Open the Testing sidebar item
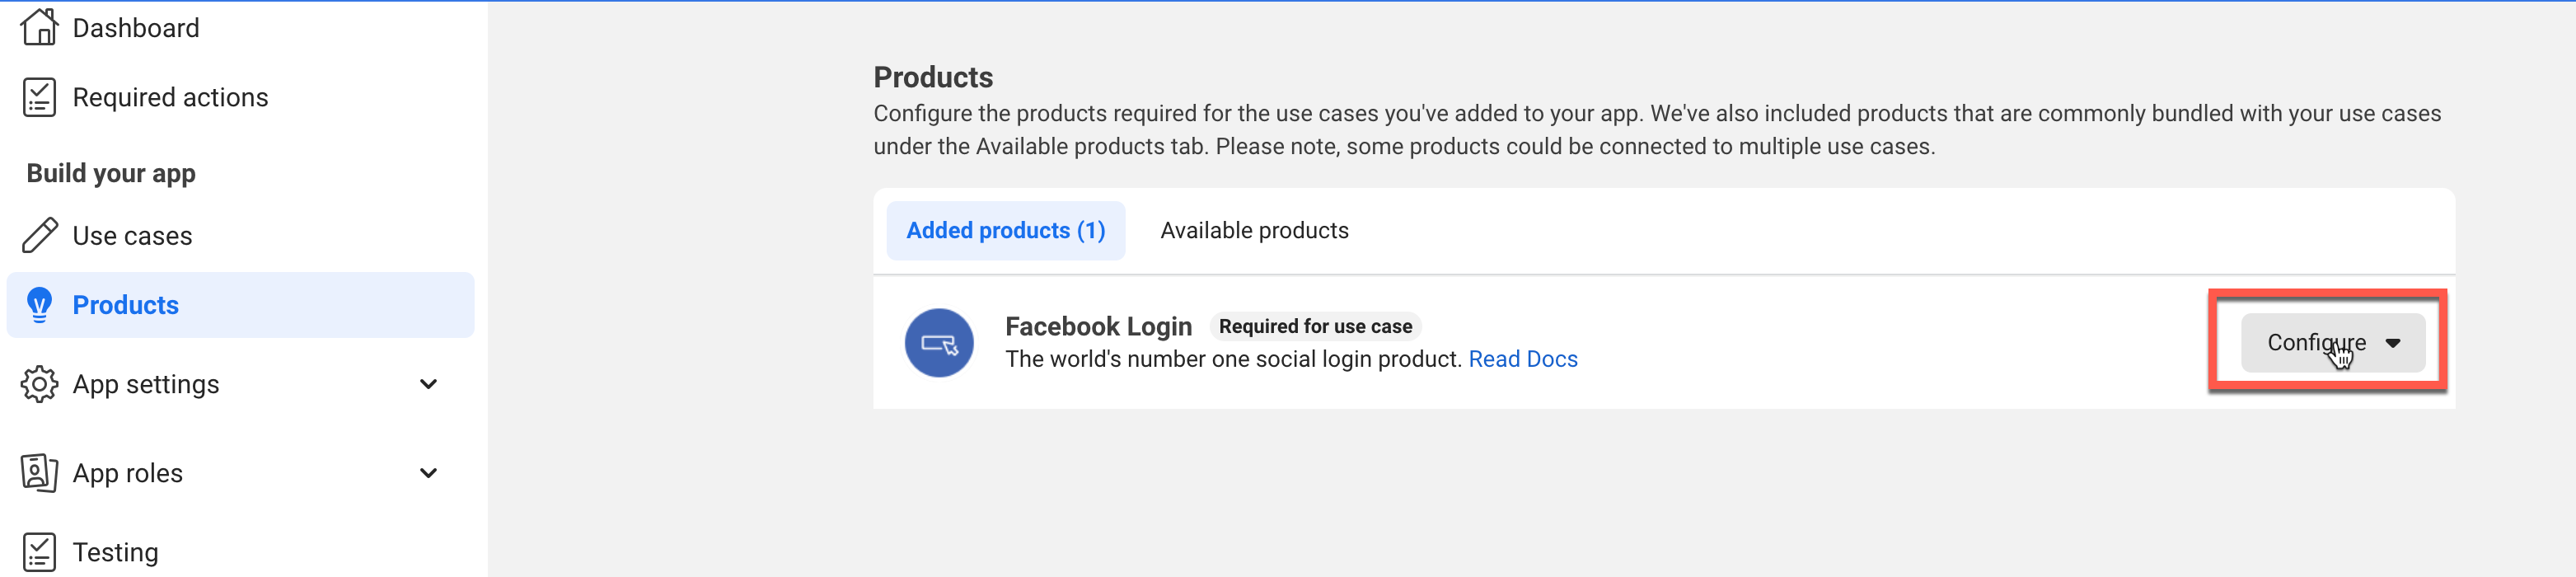The image size is (2576, 577). tap(115, 552)
